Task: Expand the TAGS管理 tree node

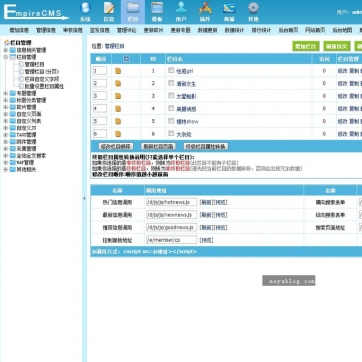Action: click(5, 135)
